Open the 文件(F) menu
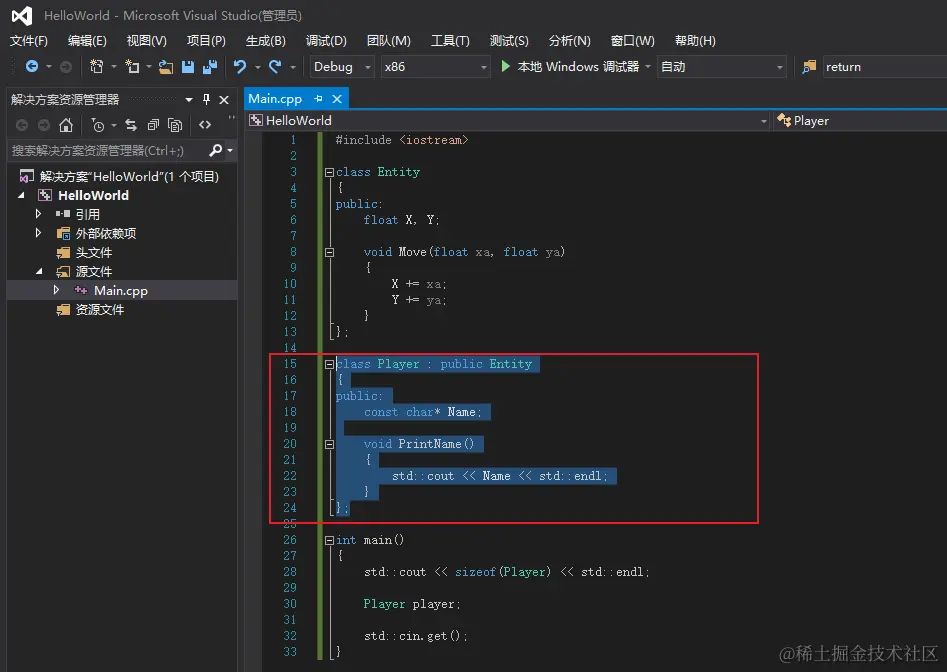 coord(28,40)
